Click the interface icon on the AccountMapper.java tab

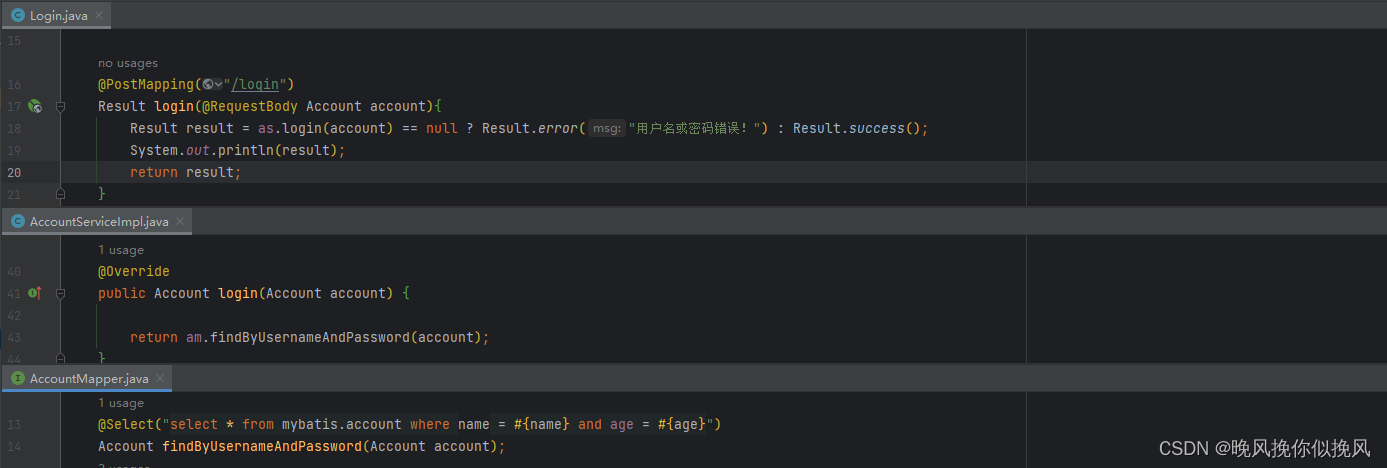click(x=18, y=378)
